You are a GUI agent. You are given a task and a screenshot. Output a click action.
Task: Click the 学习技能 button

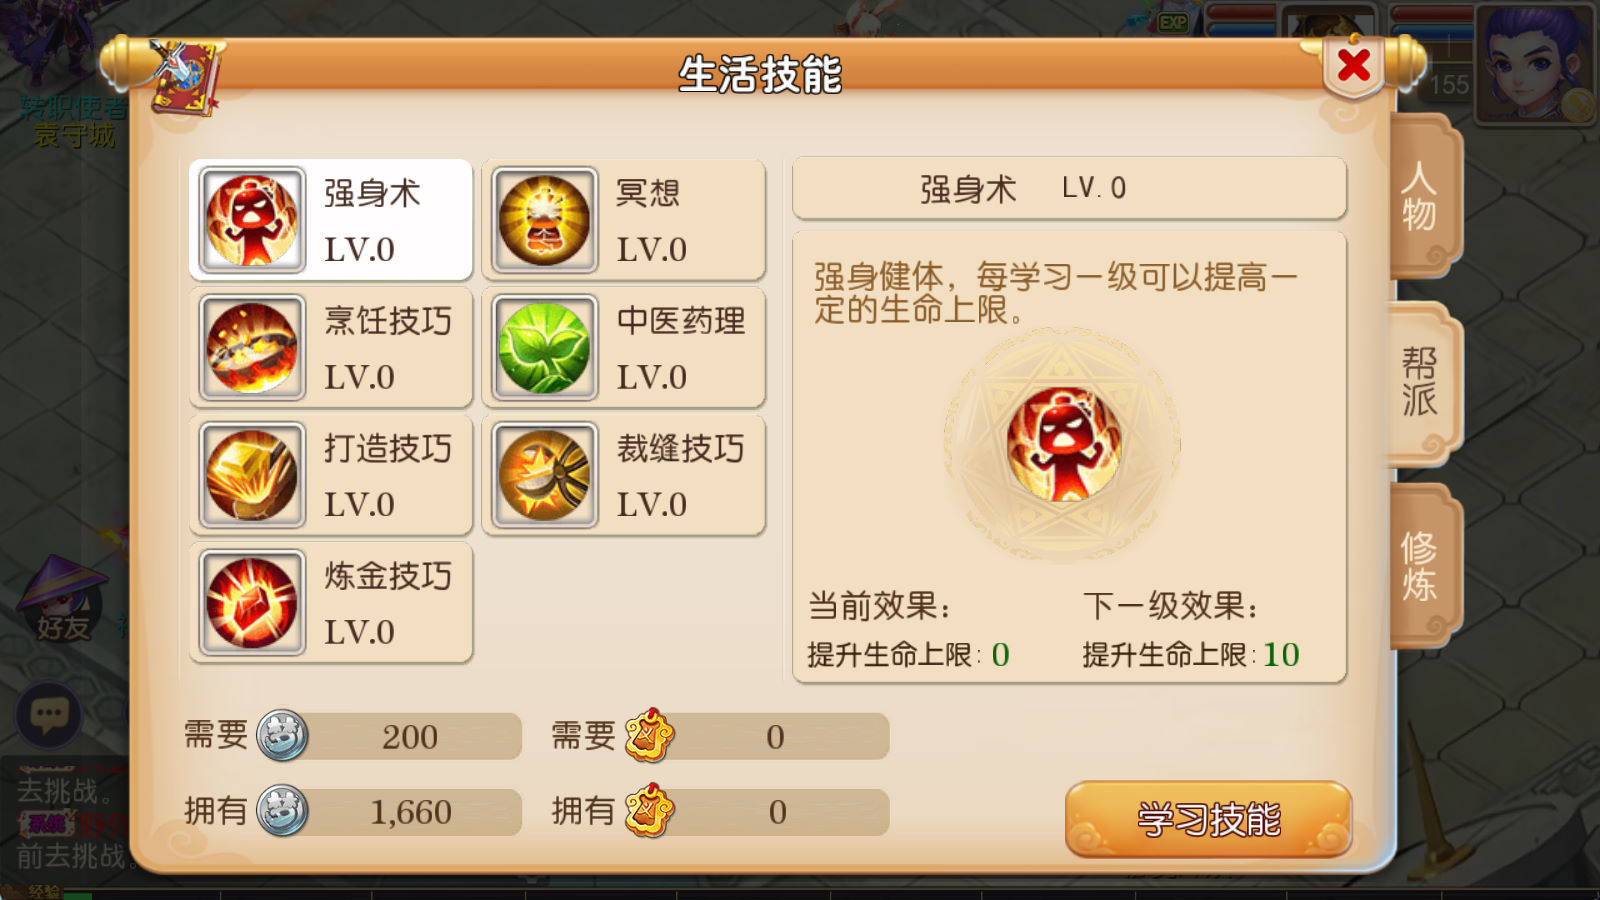tap(1209, 819)
